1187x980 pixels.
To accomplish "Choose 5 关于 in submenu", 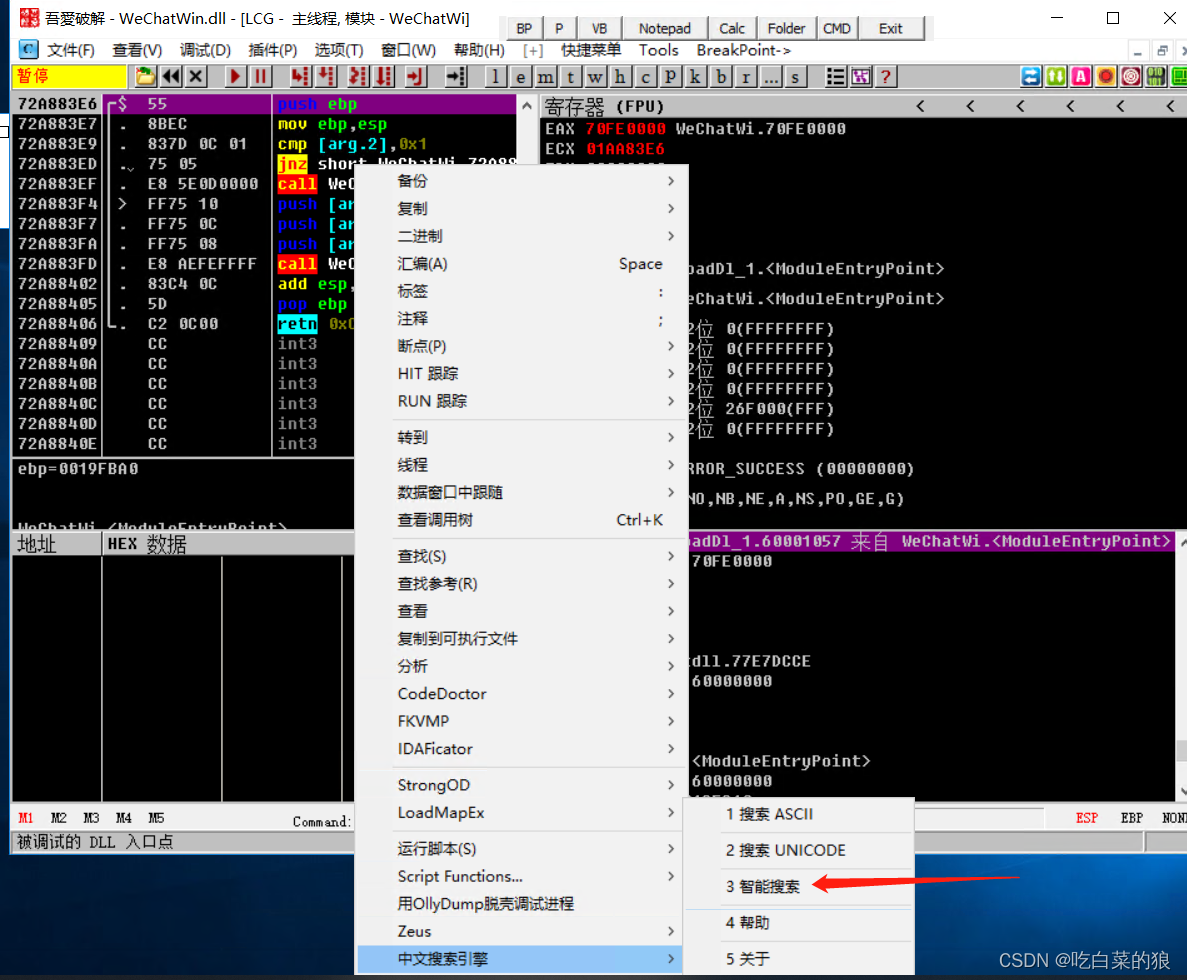I will coord(799,959).
